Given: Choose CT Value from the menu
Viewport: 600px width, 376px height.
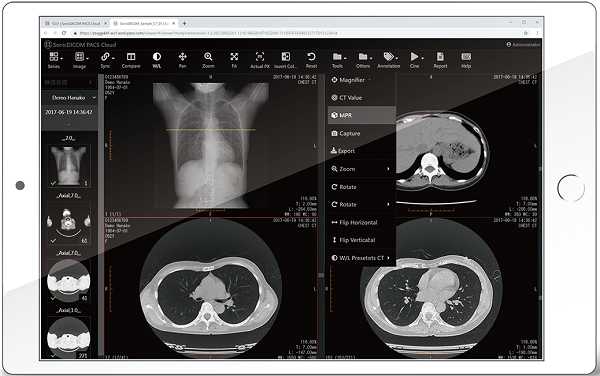Looking at the screenshot, I should pos(362,98).
